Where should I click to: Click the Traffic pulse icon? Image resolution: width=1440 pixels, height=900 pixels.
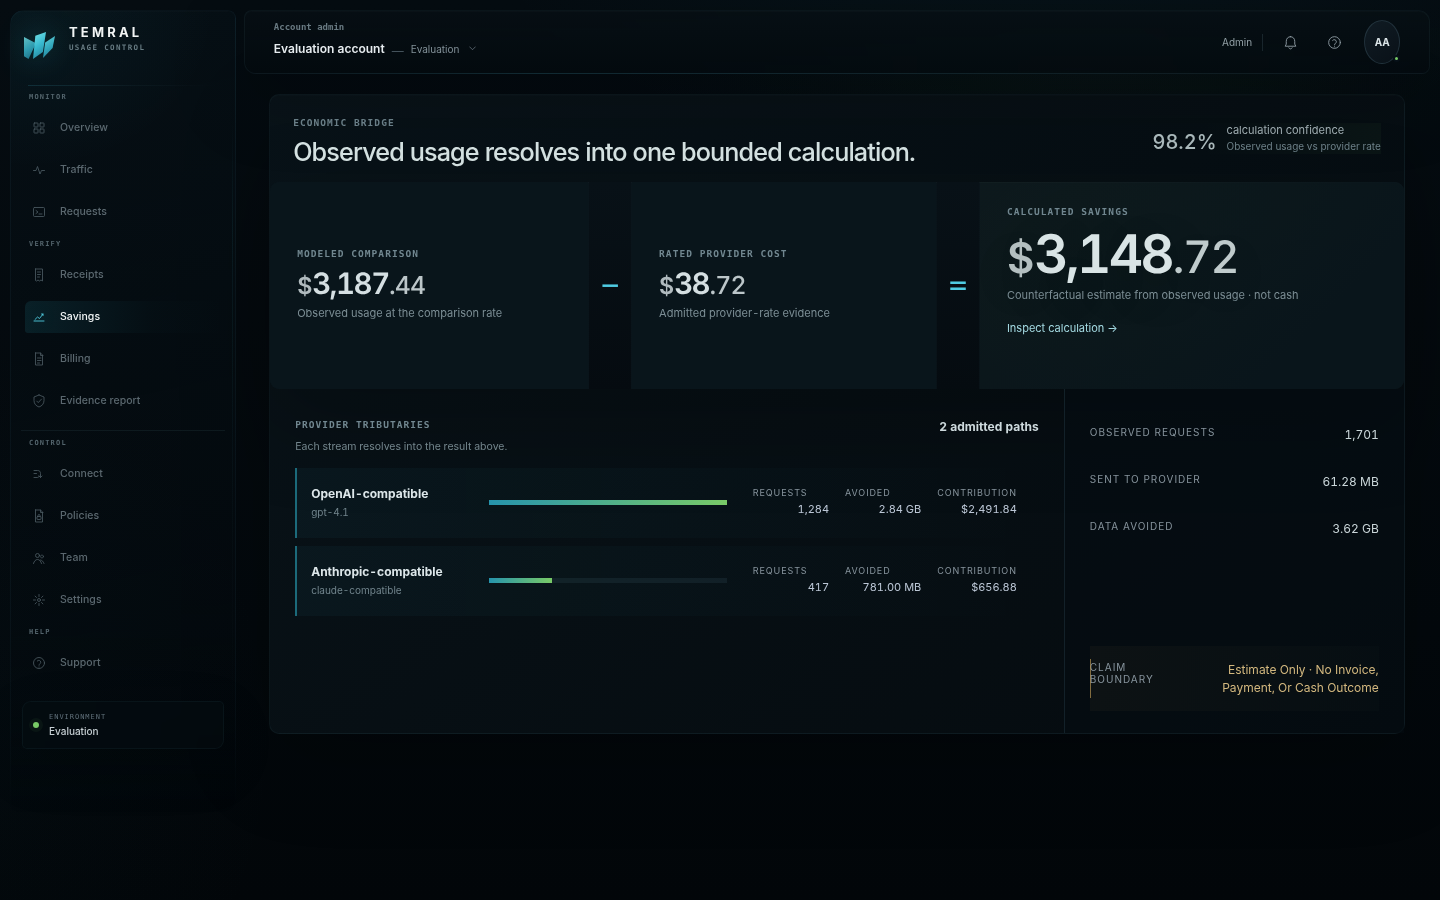39,170
